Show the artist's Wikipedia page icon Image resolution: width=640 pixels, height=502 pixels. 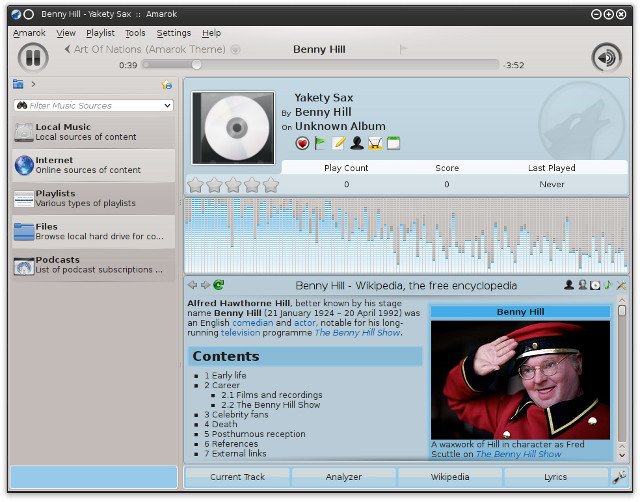click(569, 285)
